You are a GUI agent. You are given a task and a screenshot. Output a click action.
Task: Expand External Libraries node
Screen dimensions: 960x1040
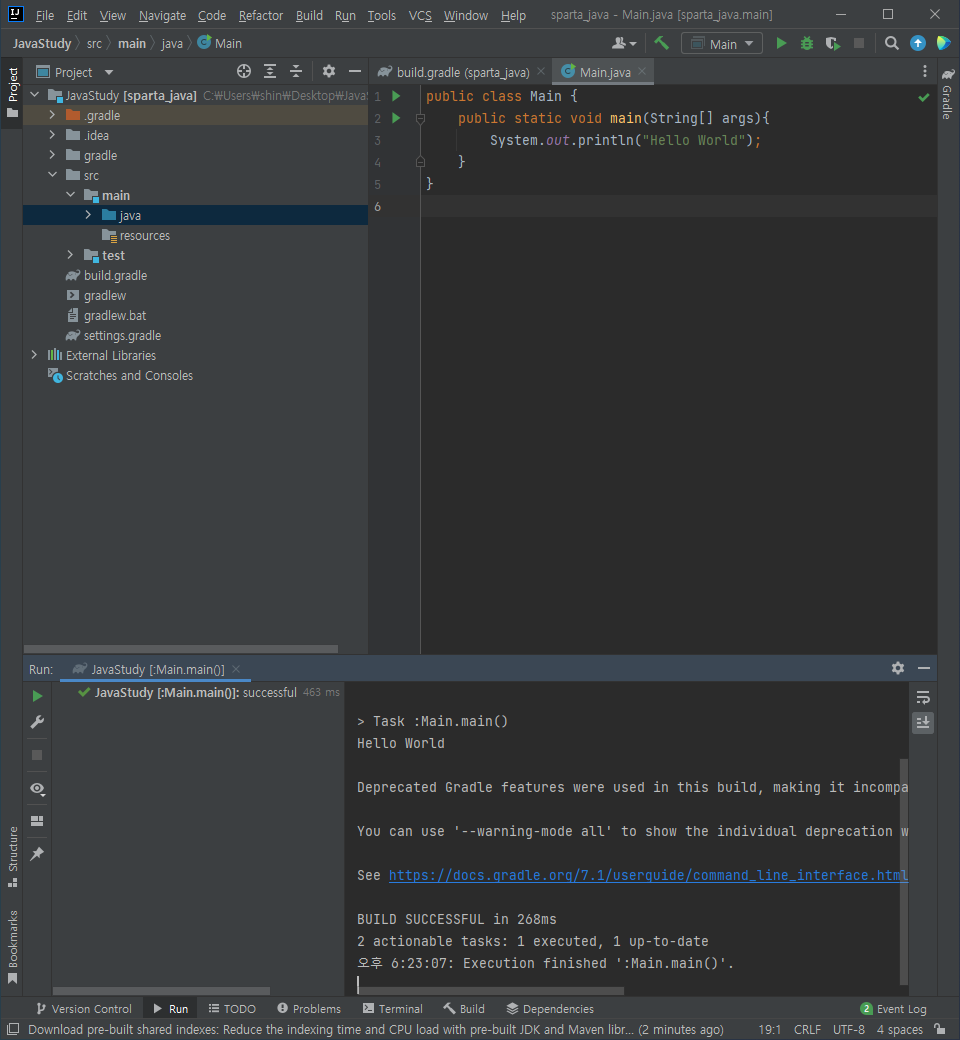(x=34, y=356)
